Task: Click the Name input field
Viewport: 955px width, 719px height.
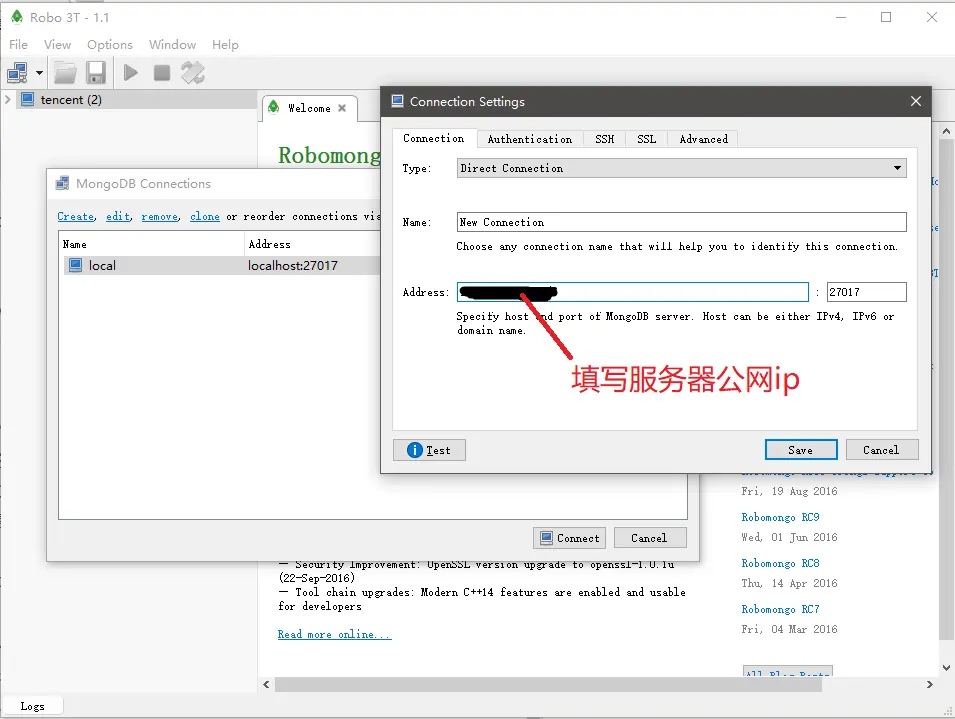Action: (x=682, y=222)
